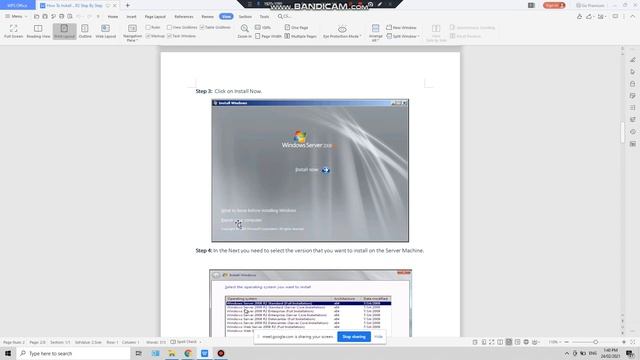Open the Arrange All dropdown

point(376,33)
